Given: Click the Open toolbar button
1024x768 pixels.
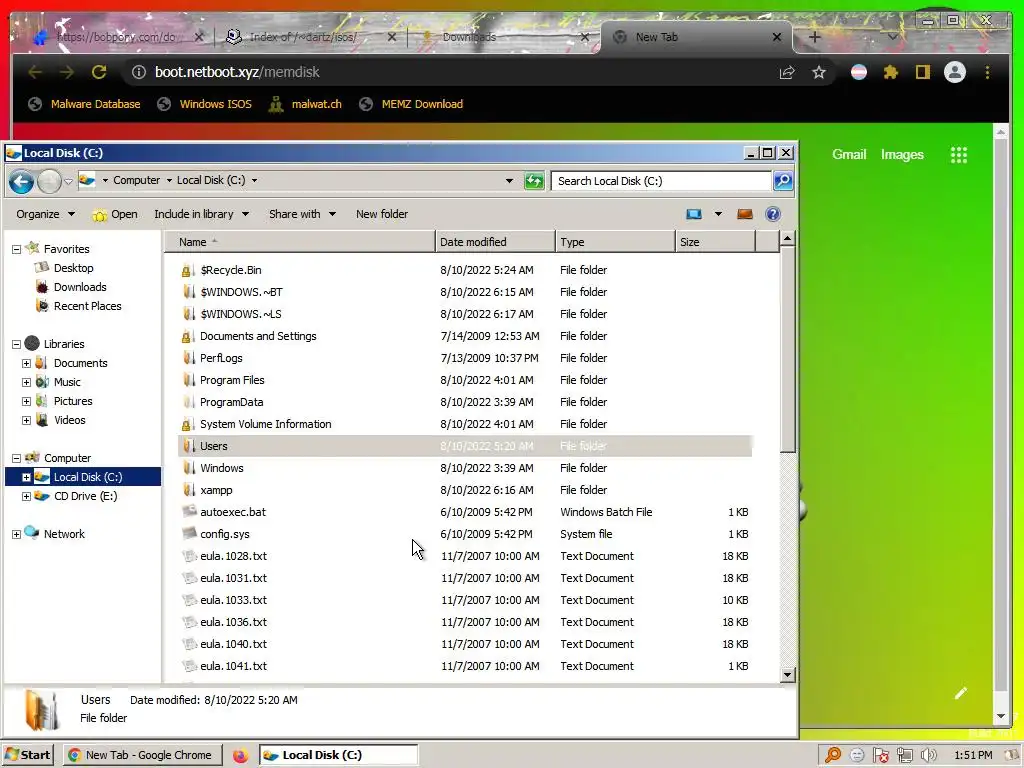Looking at the screenshot, I should (x=115, y=214).
